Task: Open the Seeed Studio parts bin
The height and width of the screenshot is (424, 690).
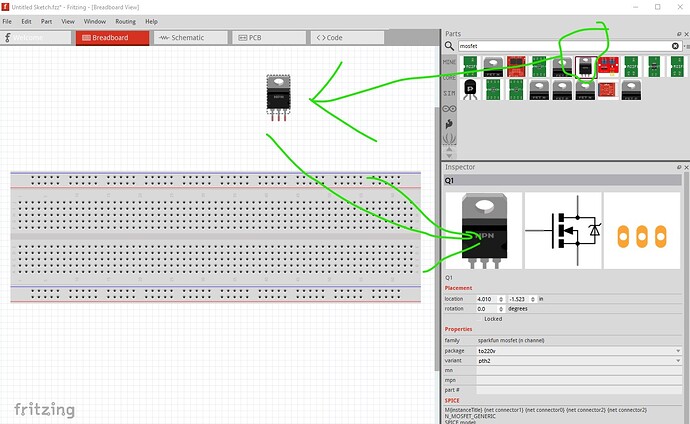Action: 449,139
